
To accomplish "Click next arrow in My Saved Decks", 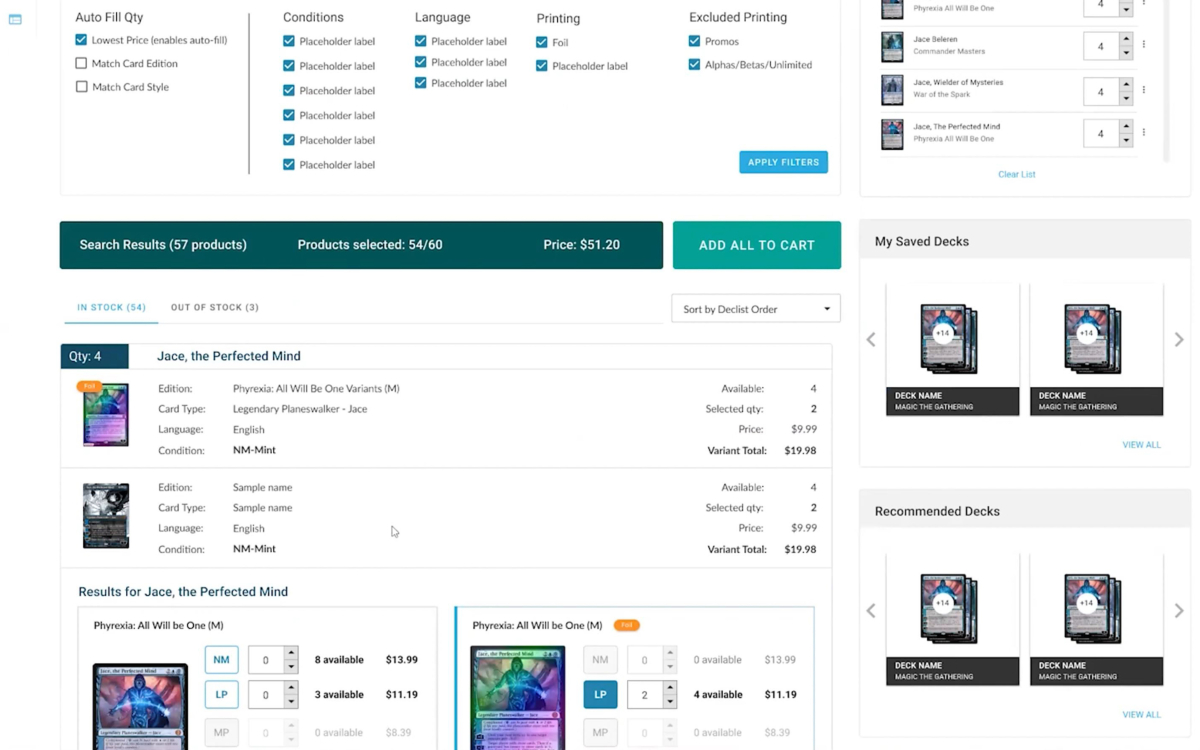I will point(1179,340).
